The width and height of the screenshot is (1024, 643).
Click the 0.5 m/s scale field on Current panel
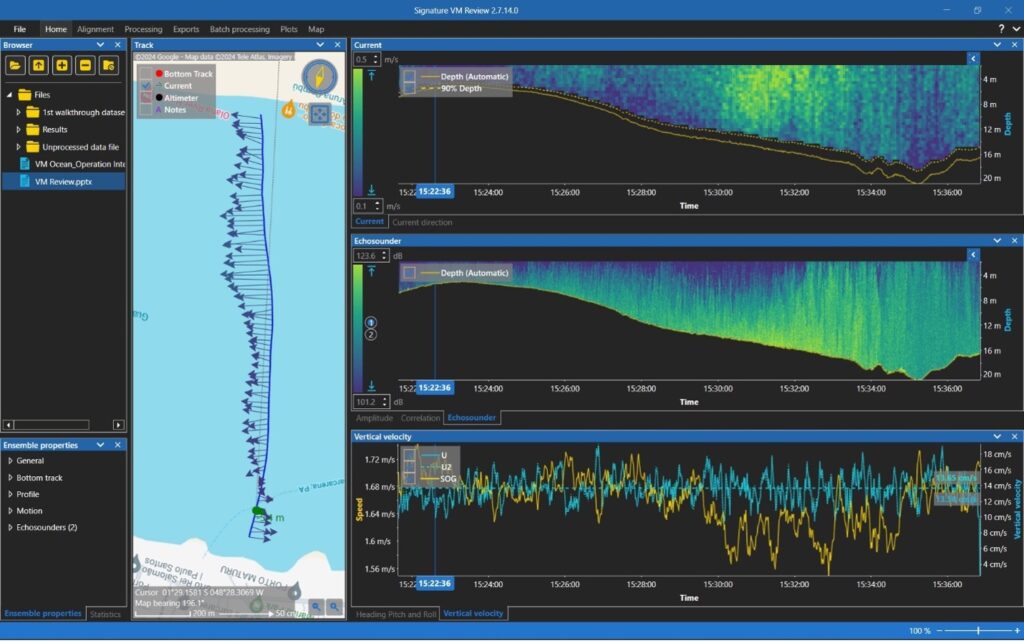tap(364, 60)
